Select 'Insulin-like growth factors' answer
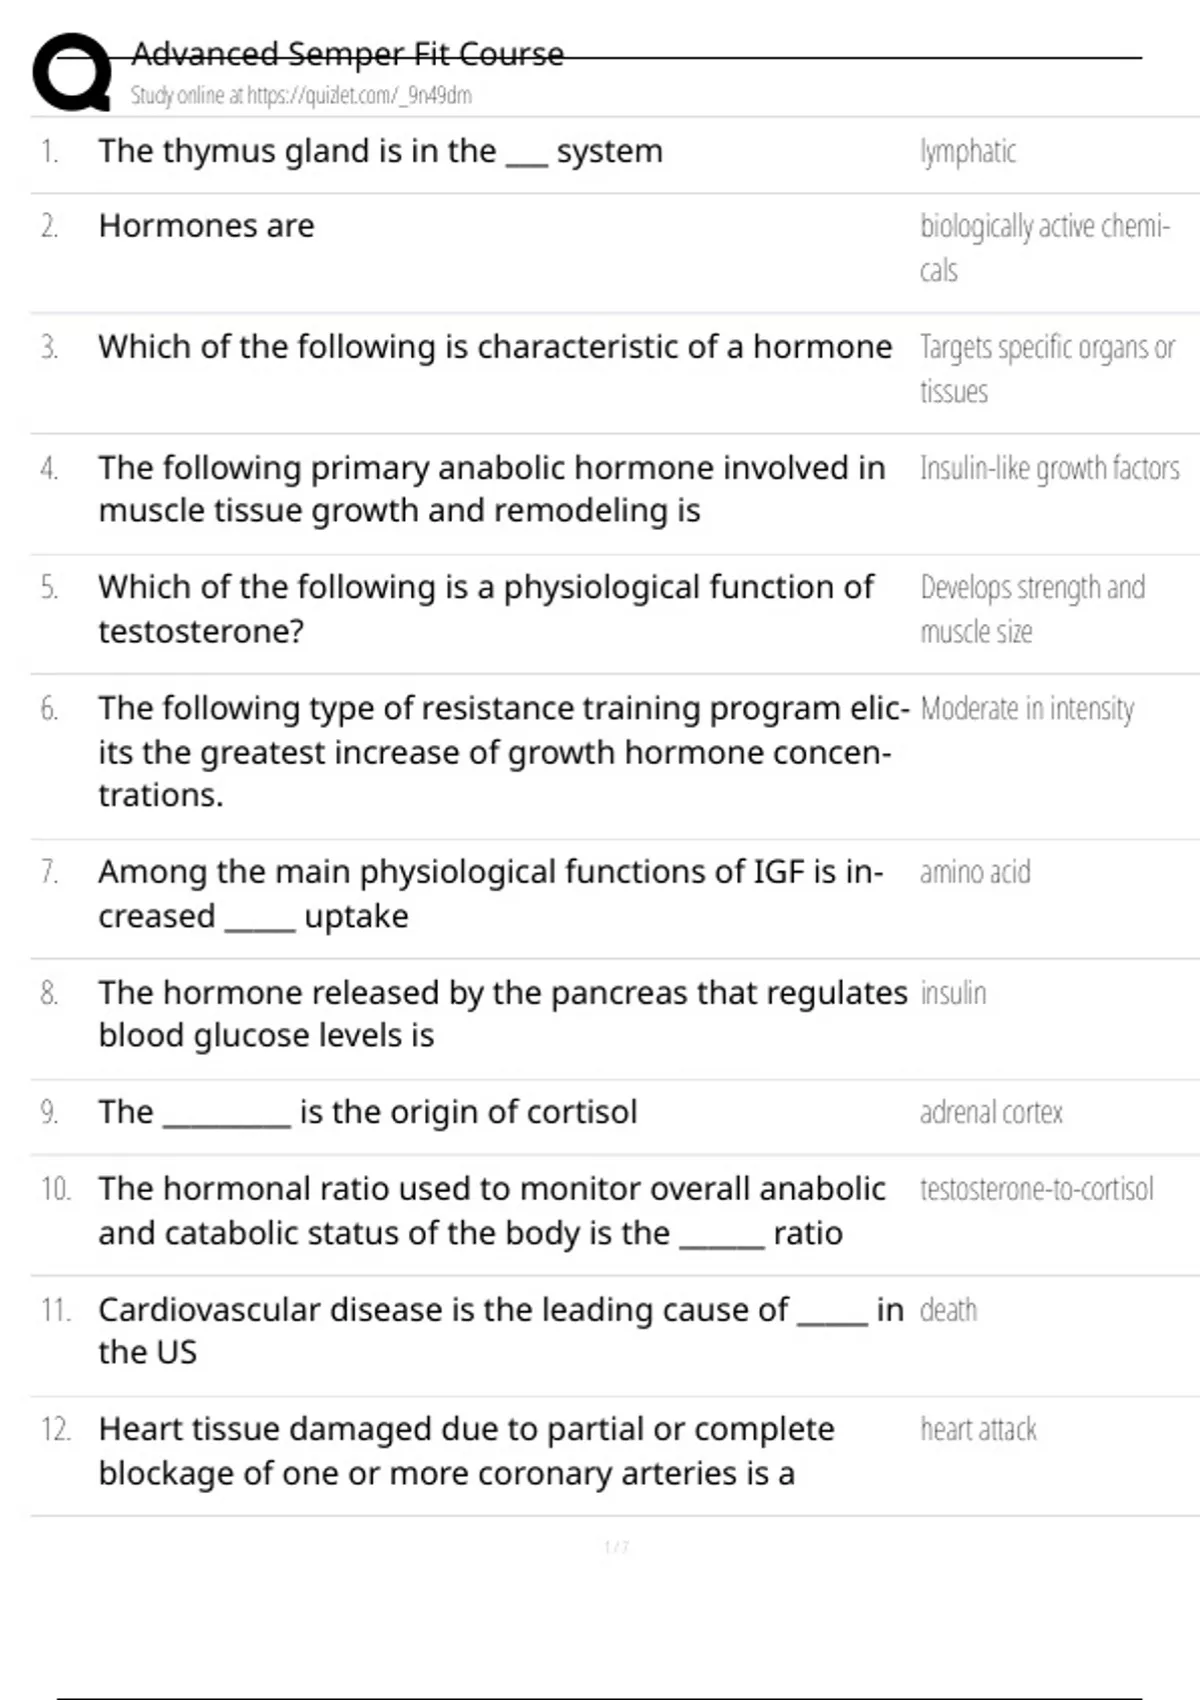 [1049, 468]
